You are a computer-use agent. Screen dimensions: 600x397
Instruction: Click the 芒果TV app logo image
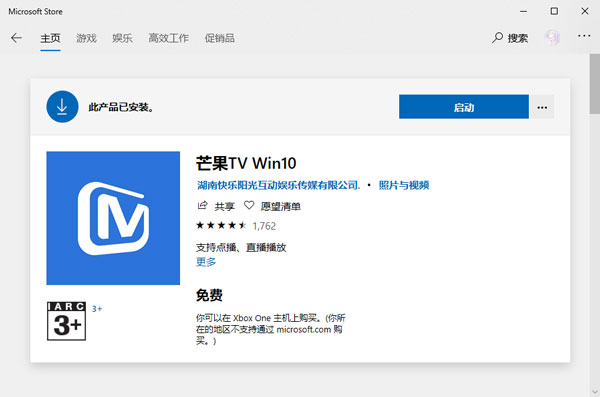113,218
